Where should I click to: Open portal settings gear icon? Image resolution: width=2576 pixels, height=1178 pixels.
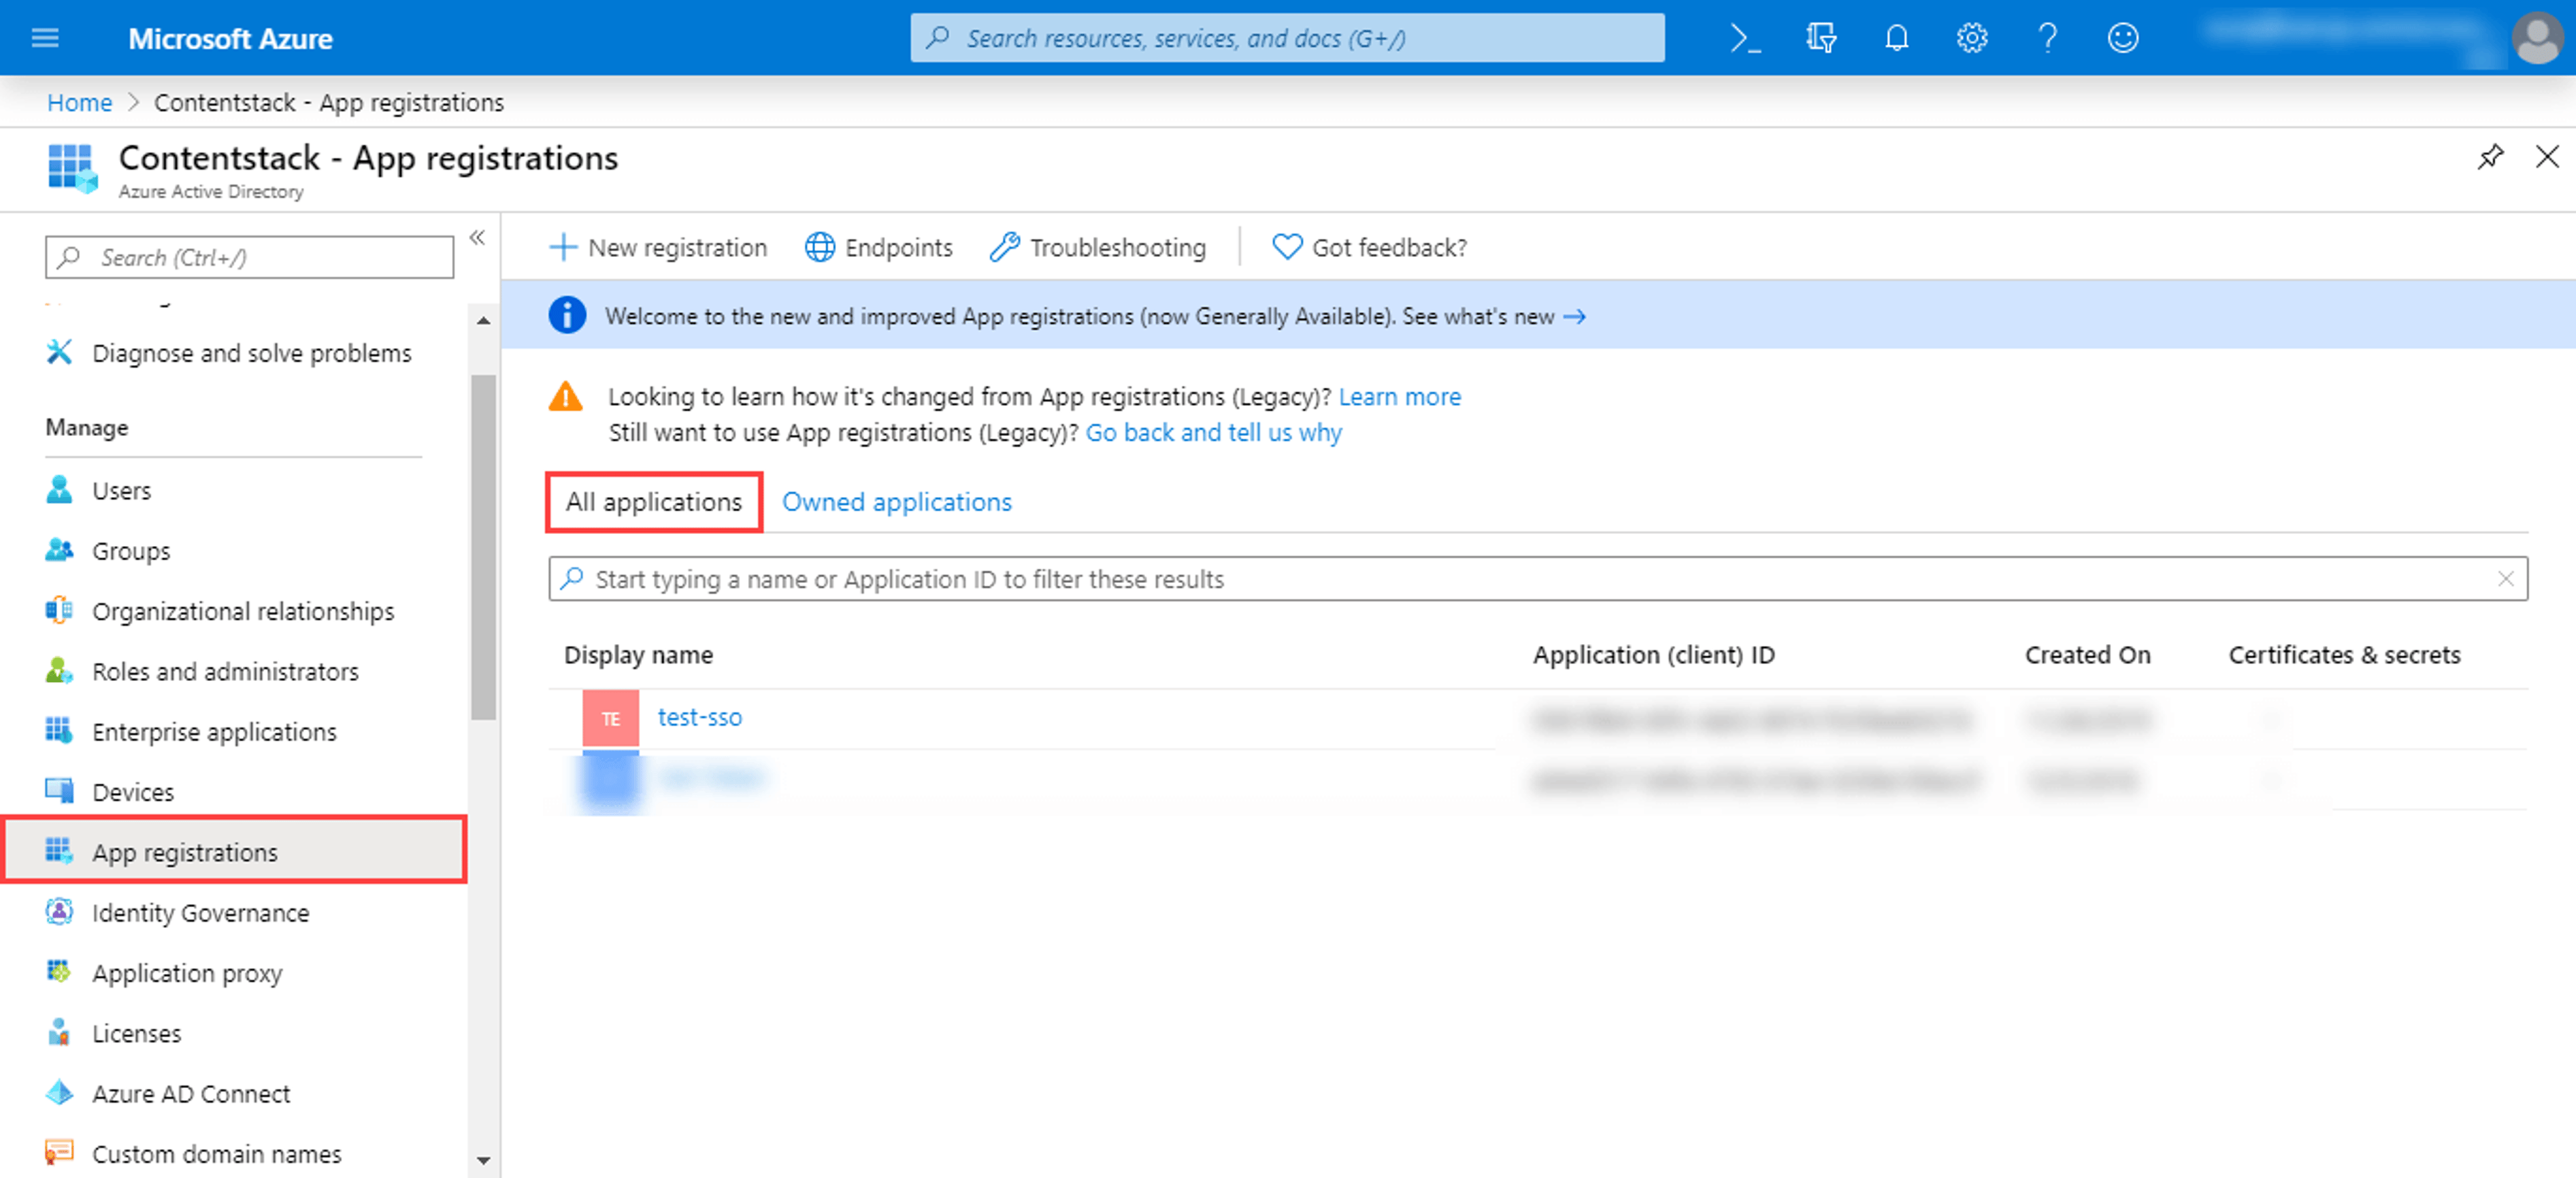pos(1971,38)
